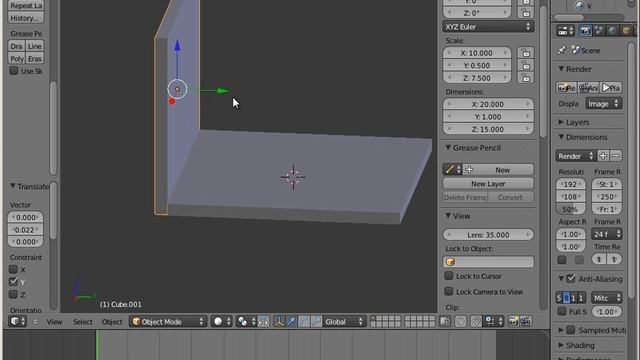Open the Object menu
Screen dimensions: 640x360
pos(112,322)
